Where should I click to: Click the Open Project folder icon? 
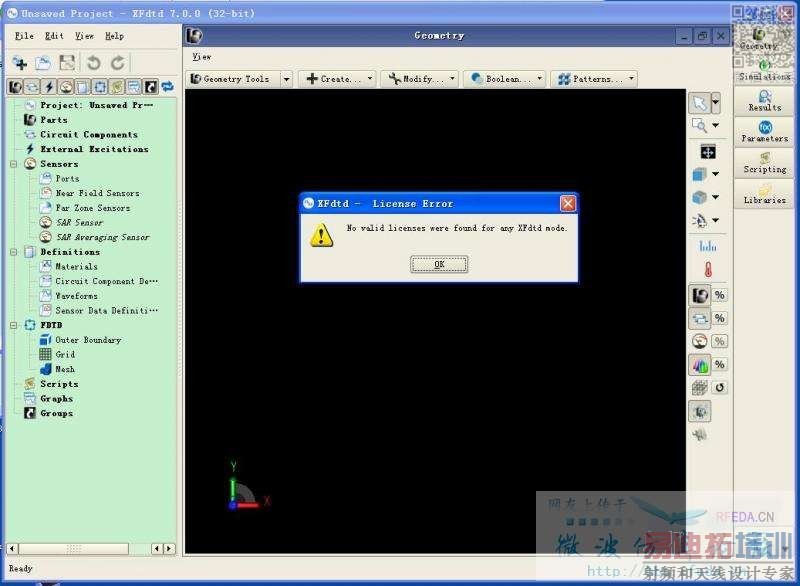43,63
